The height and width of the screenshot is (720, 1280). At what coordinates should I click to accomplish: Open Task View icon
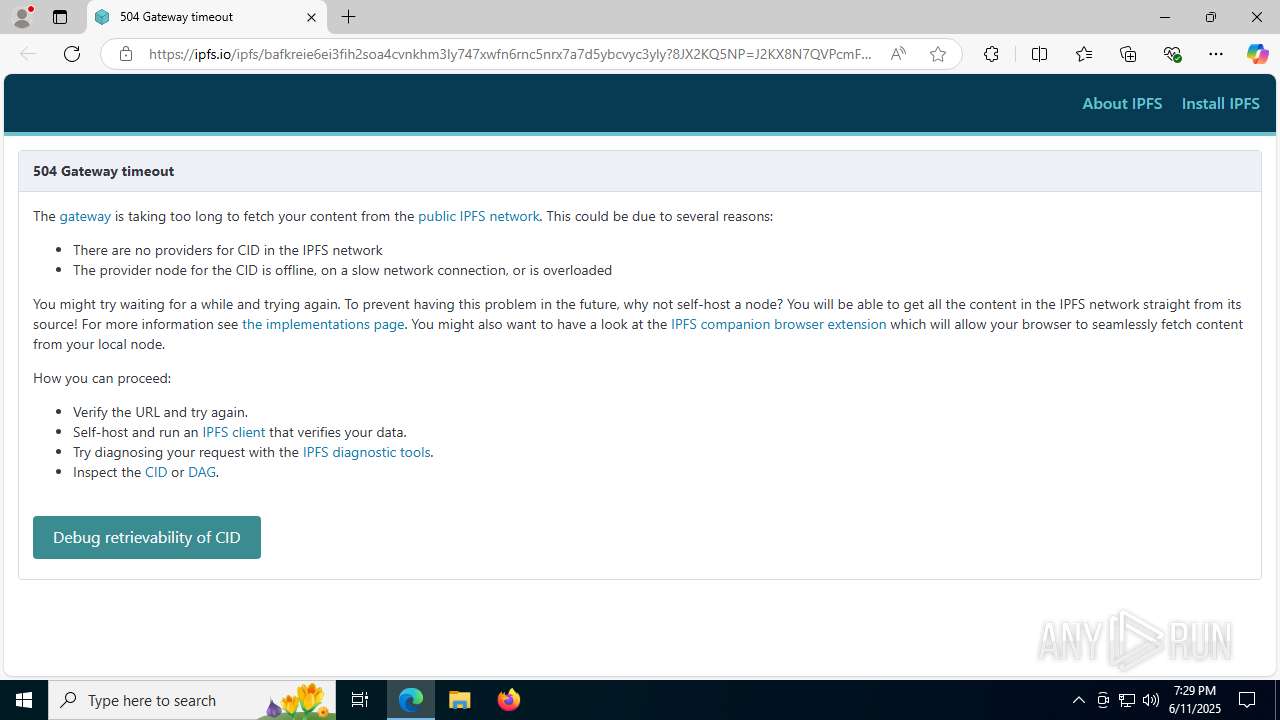[x=360, y=700]
